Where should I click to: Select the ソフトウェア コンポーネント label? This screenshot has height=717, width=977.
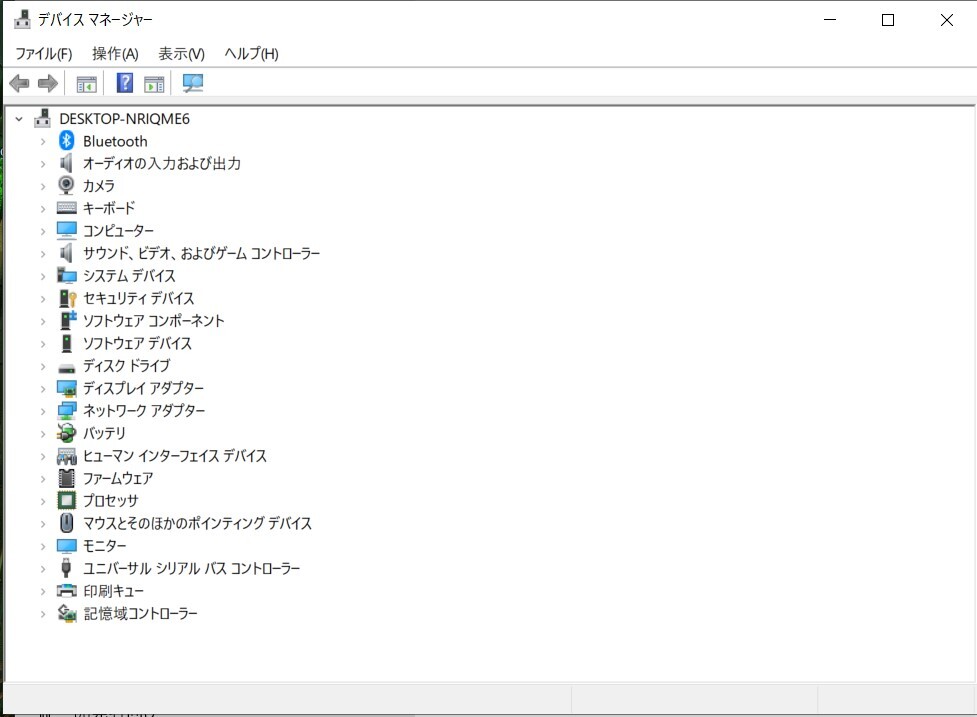[153, 320]
